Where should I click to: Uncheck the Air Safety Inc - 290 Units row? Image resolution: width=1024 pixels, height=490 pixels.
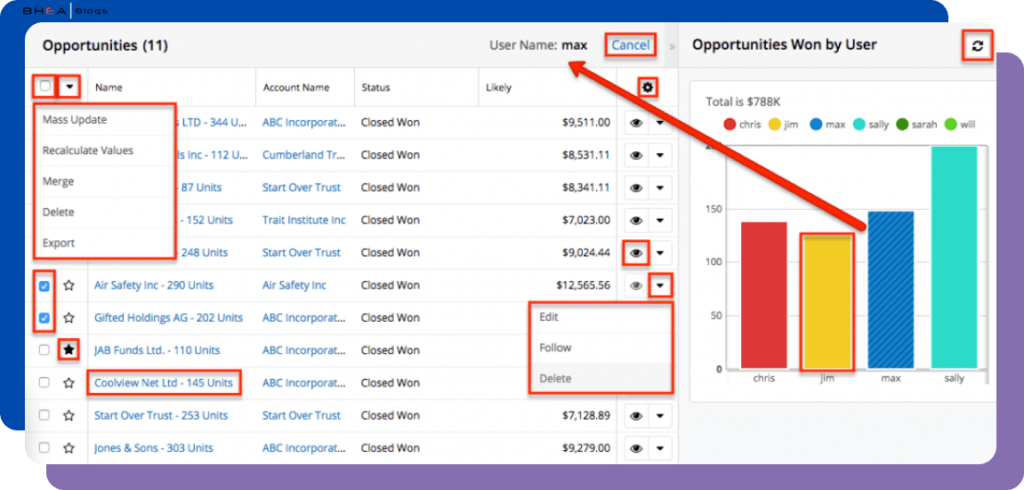pyautogui.click(x=44, y=286)
